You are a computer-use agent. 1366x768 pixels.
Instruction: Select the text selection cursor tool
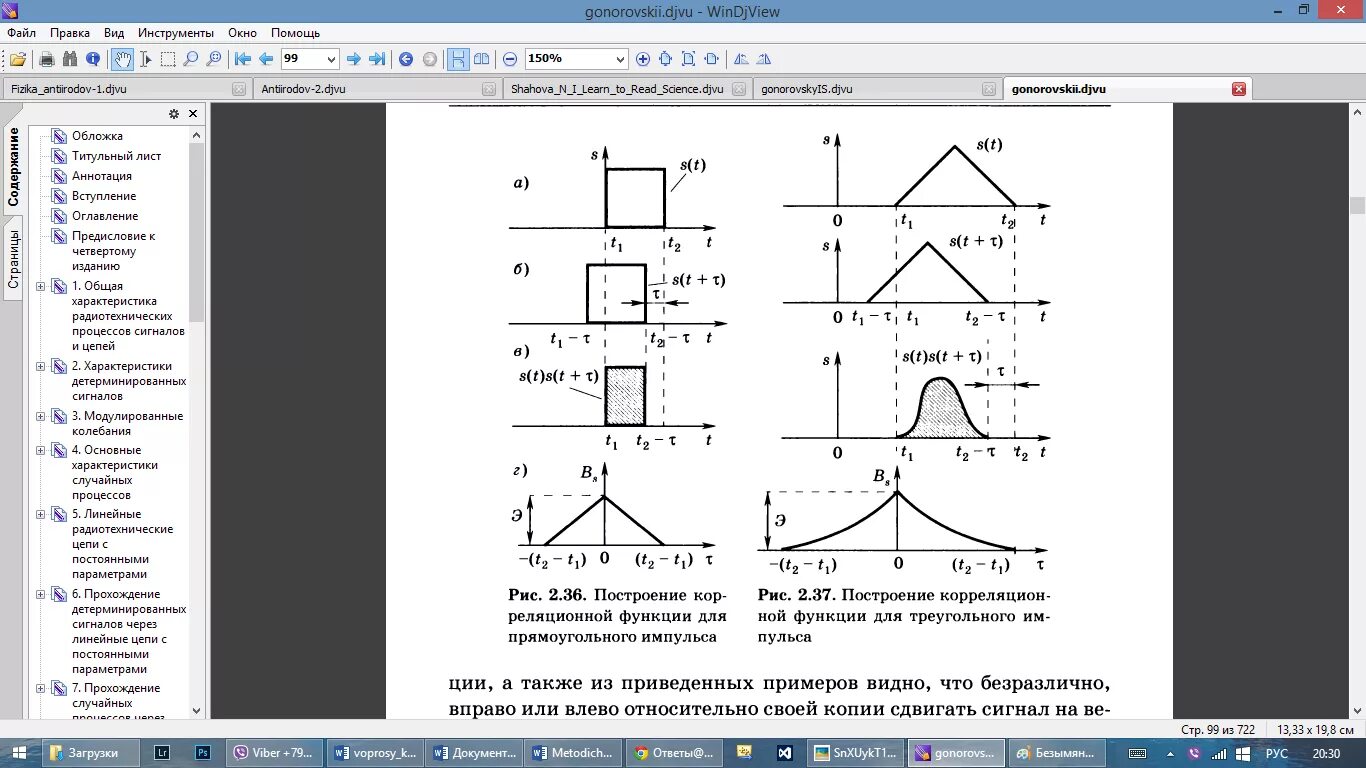click(x=145, y=59)
